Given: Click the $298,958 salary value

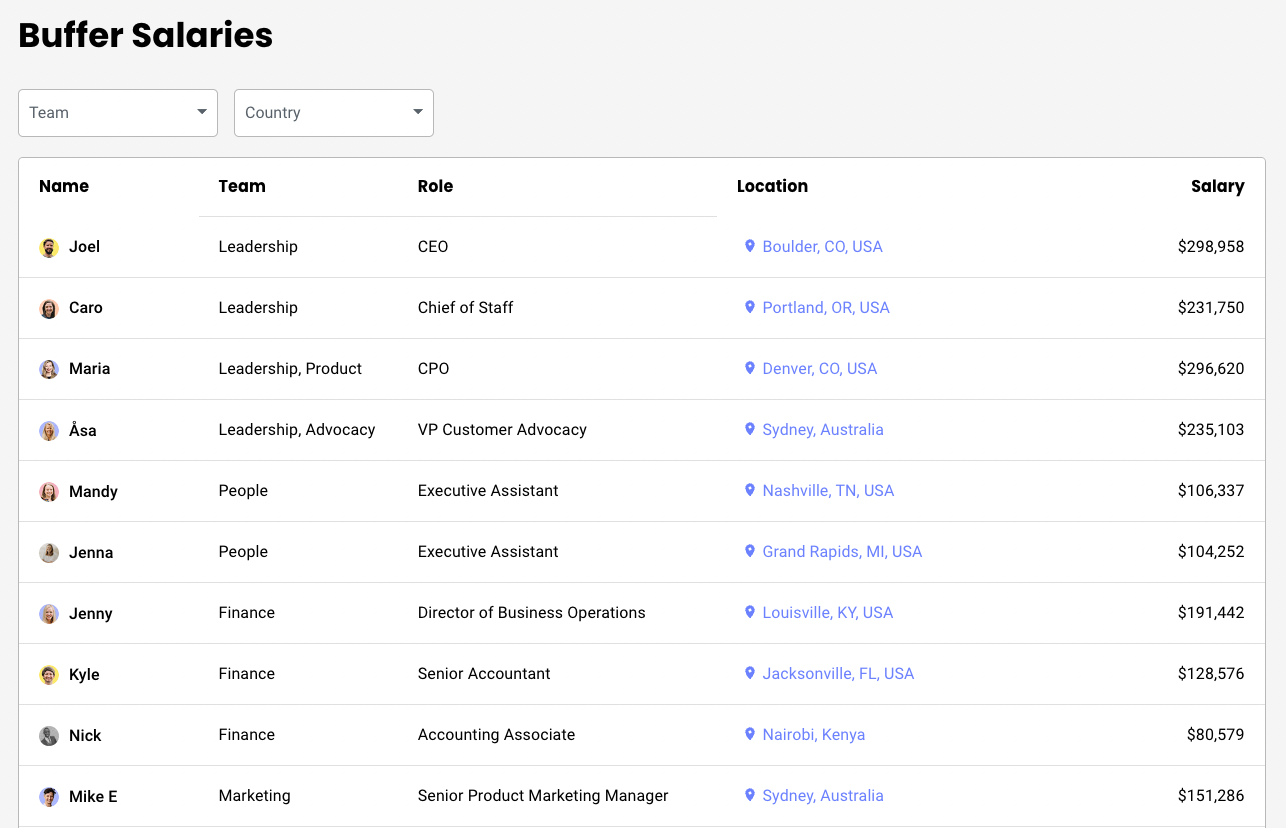Looking at the screenshot, I should [x=1211, y=246].
